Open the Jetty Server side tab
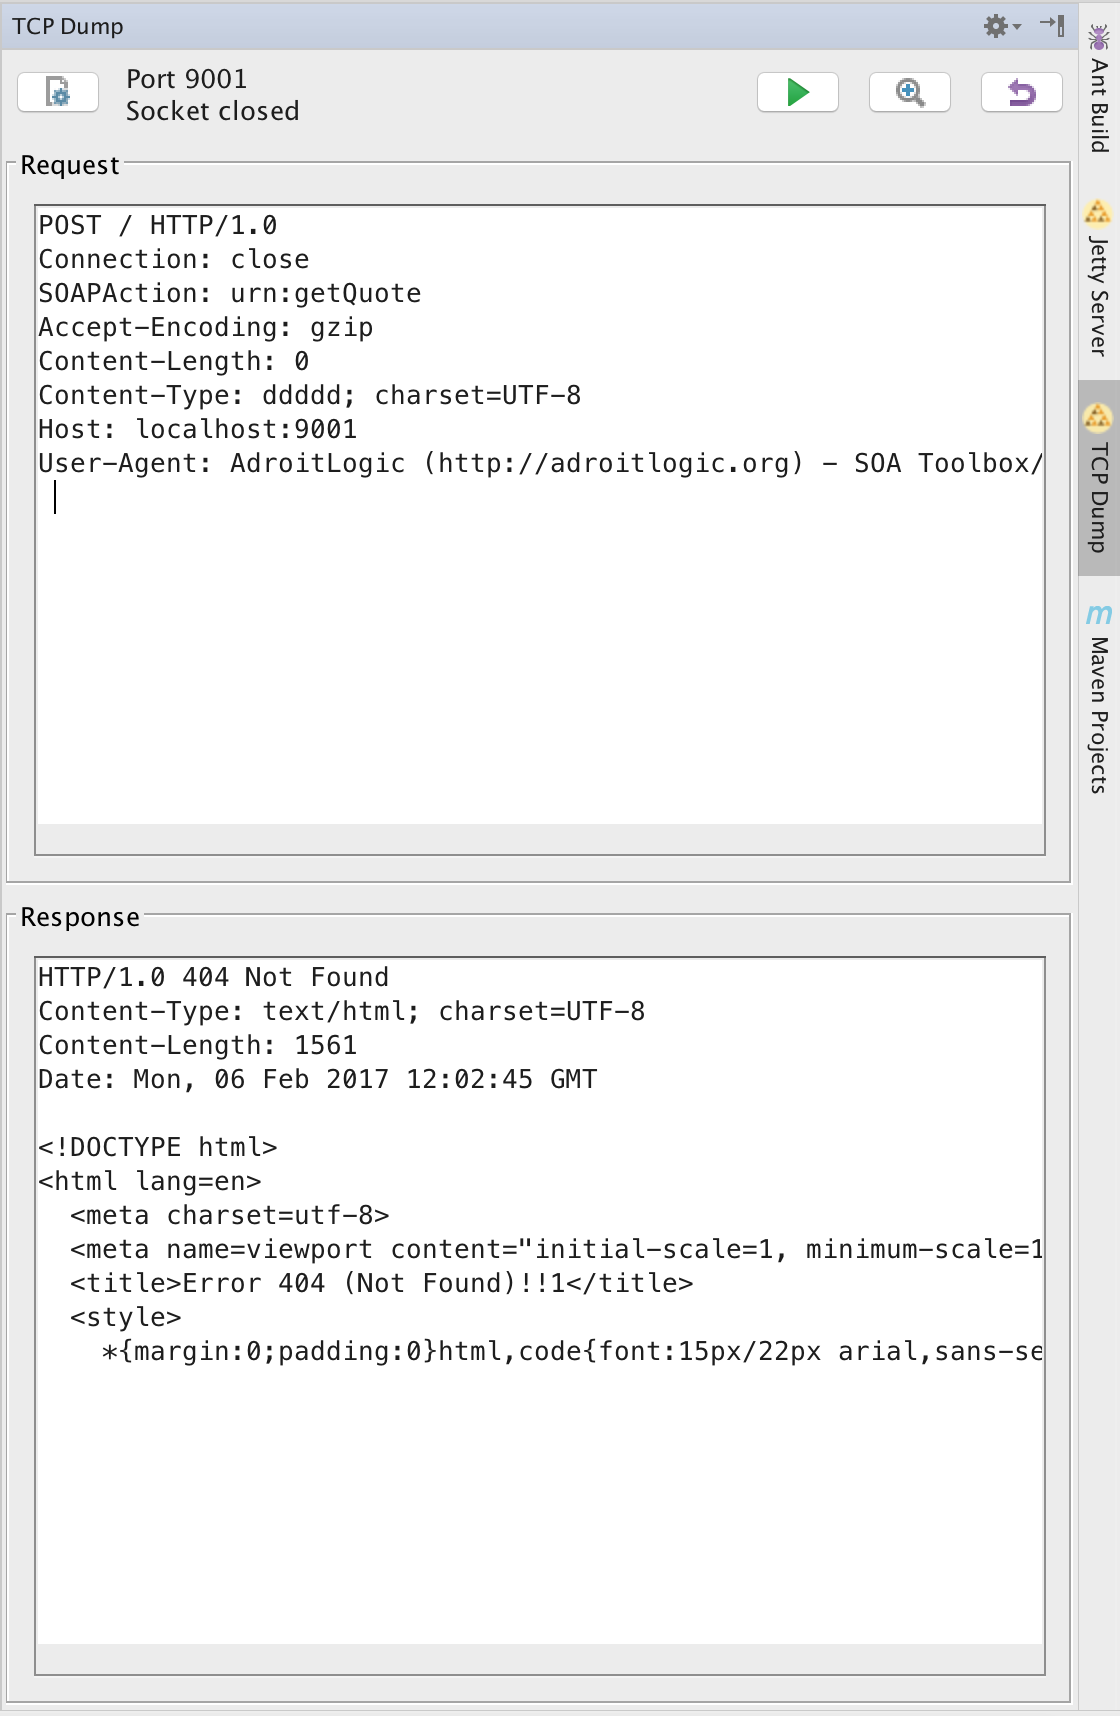The height and width of the screenshot is (1716, 1120). point(1099,279)
